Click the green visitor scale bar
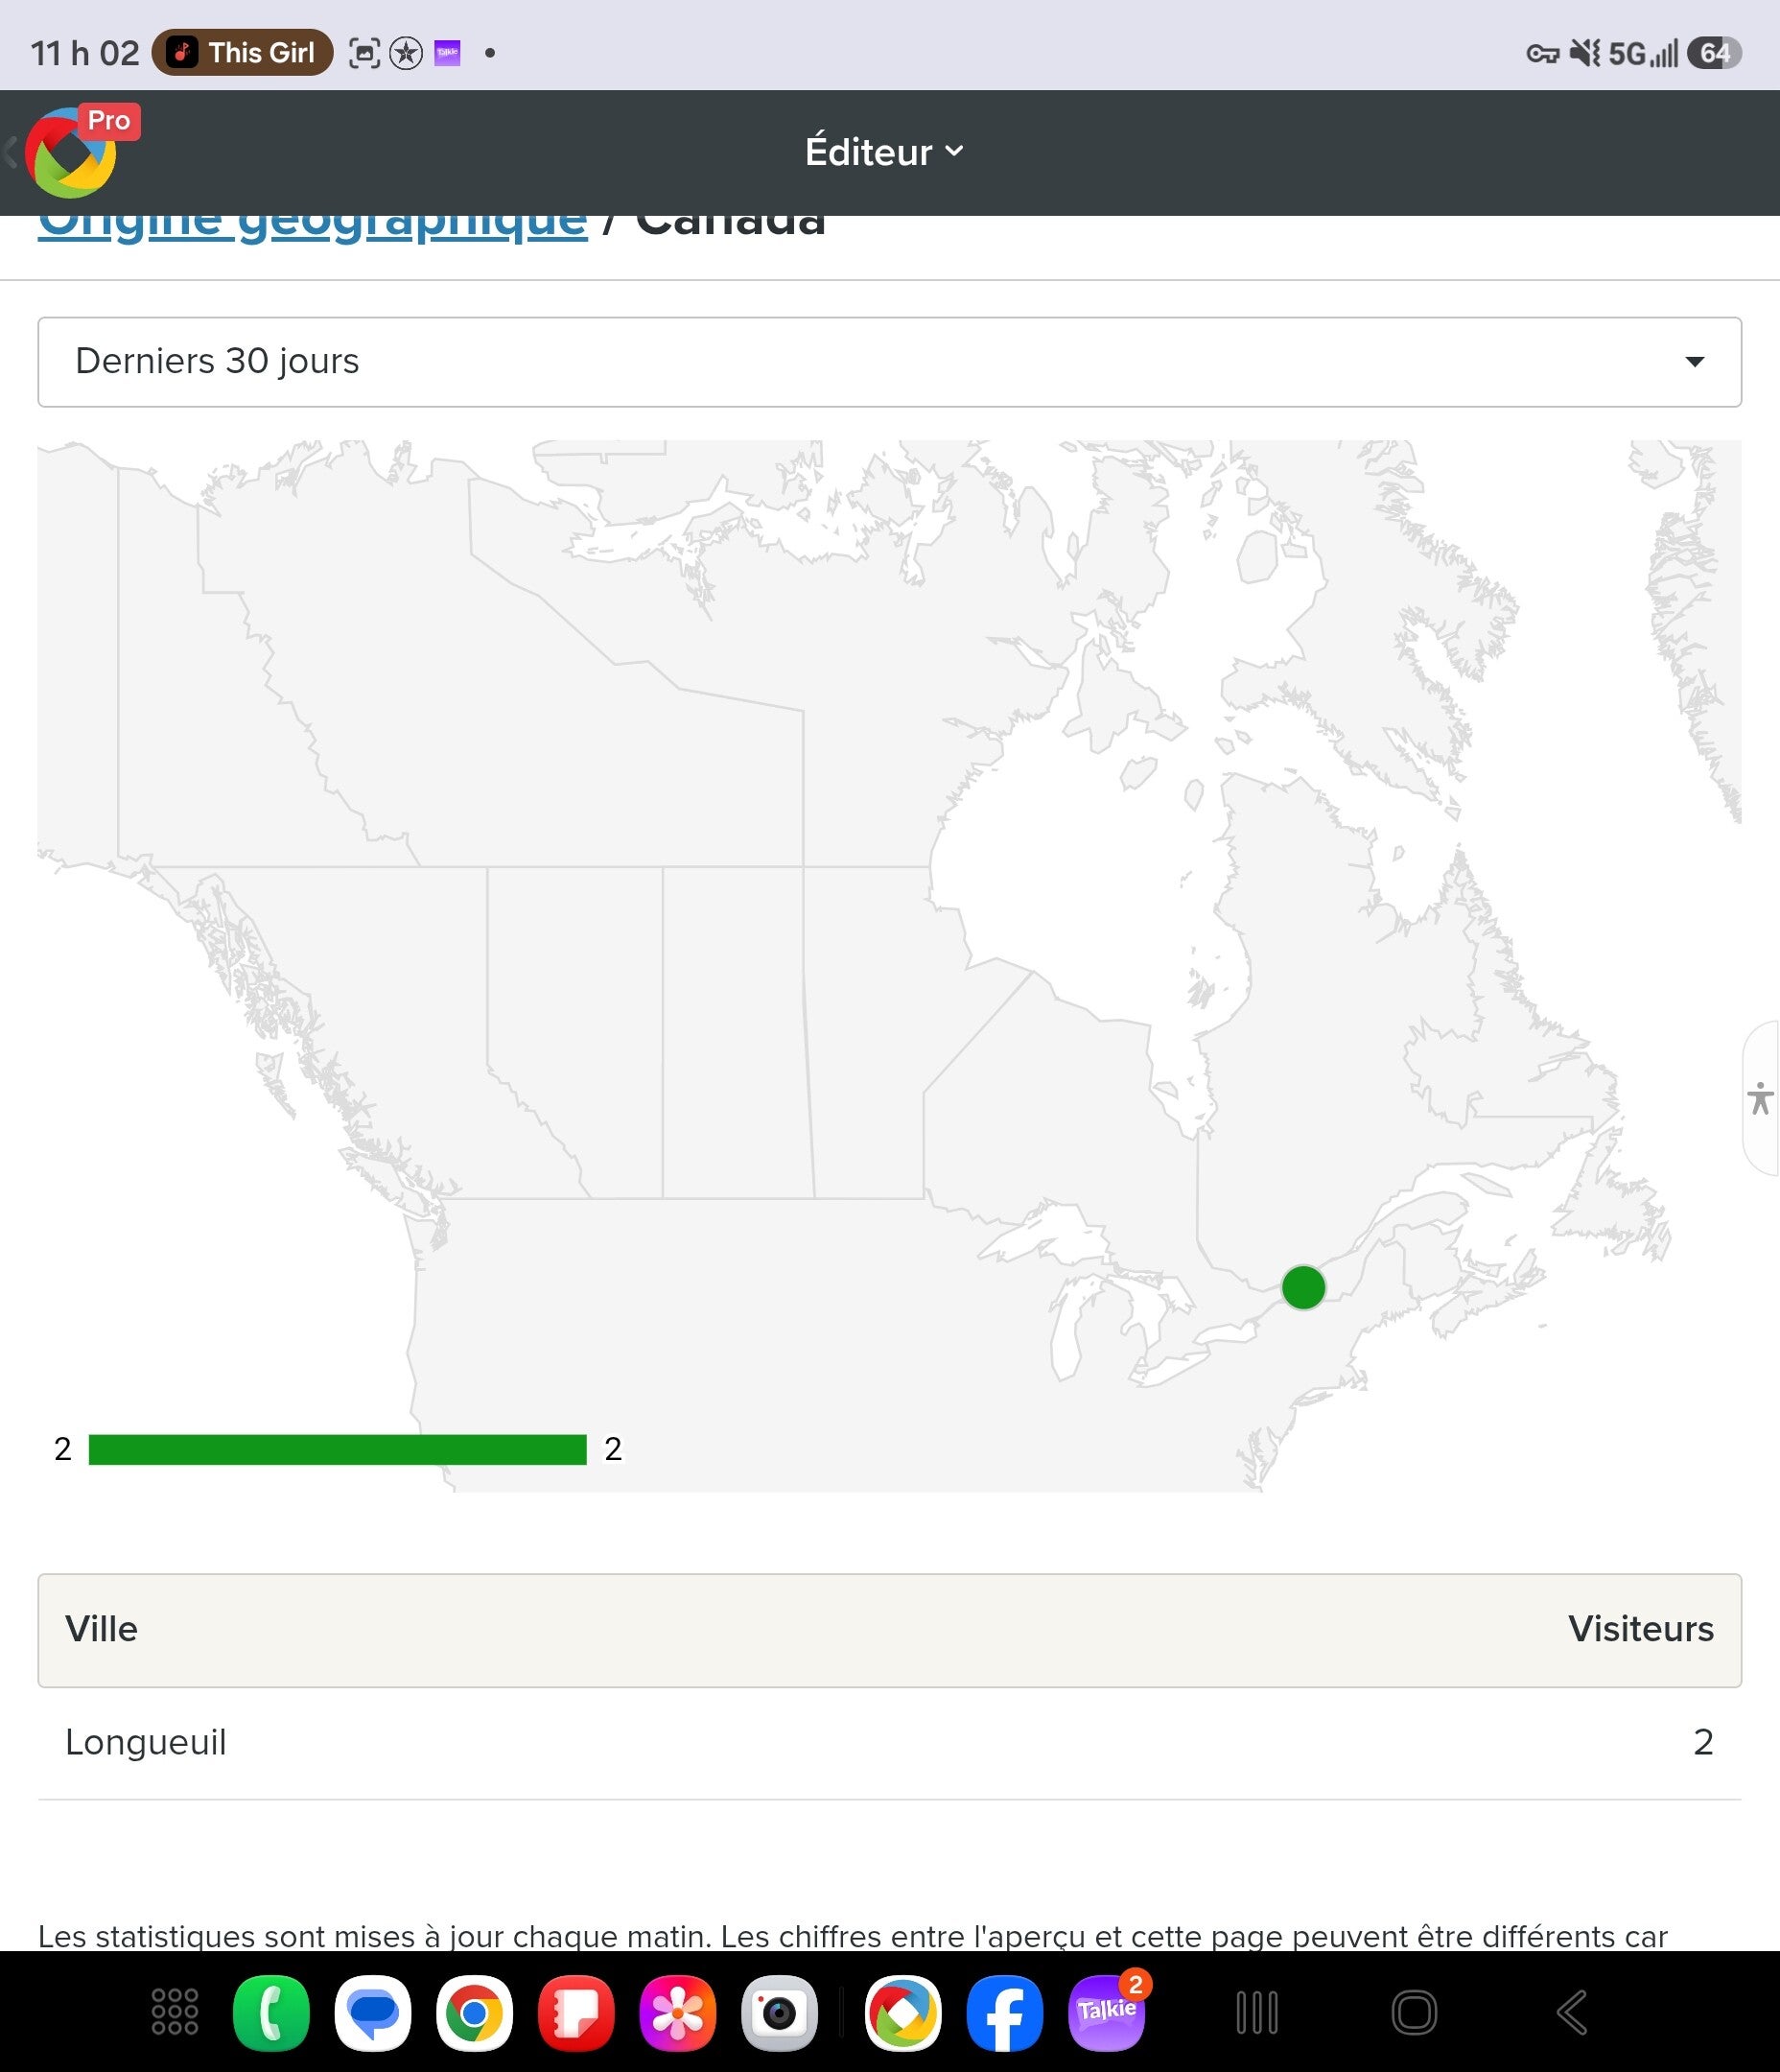The width and height of the screenshot is (1780, 2072). [338, 1449]
